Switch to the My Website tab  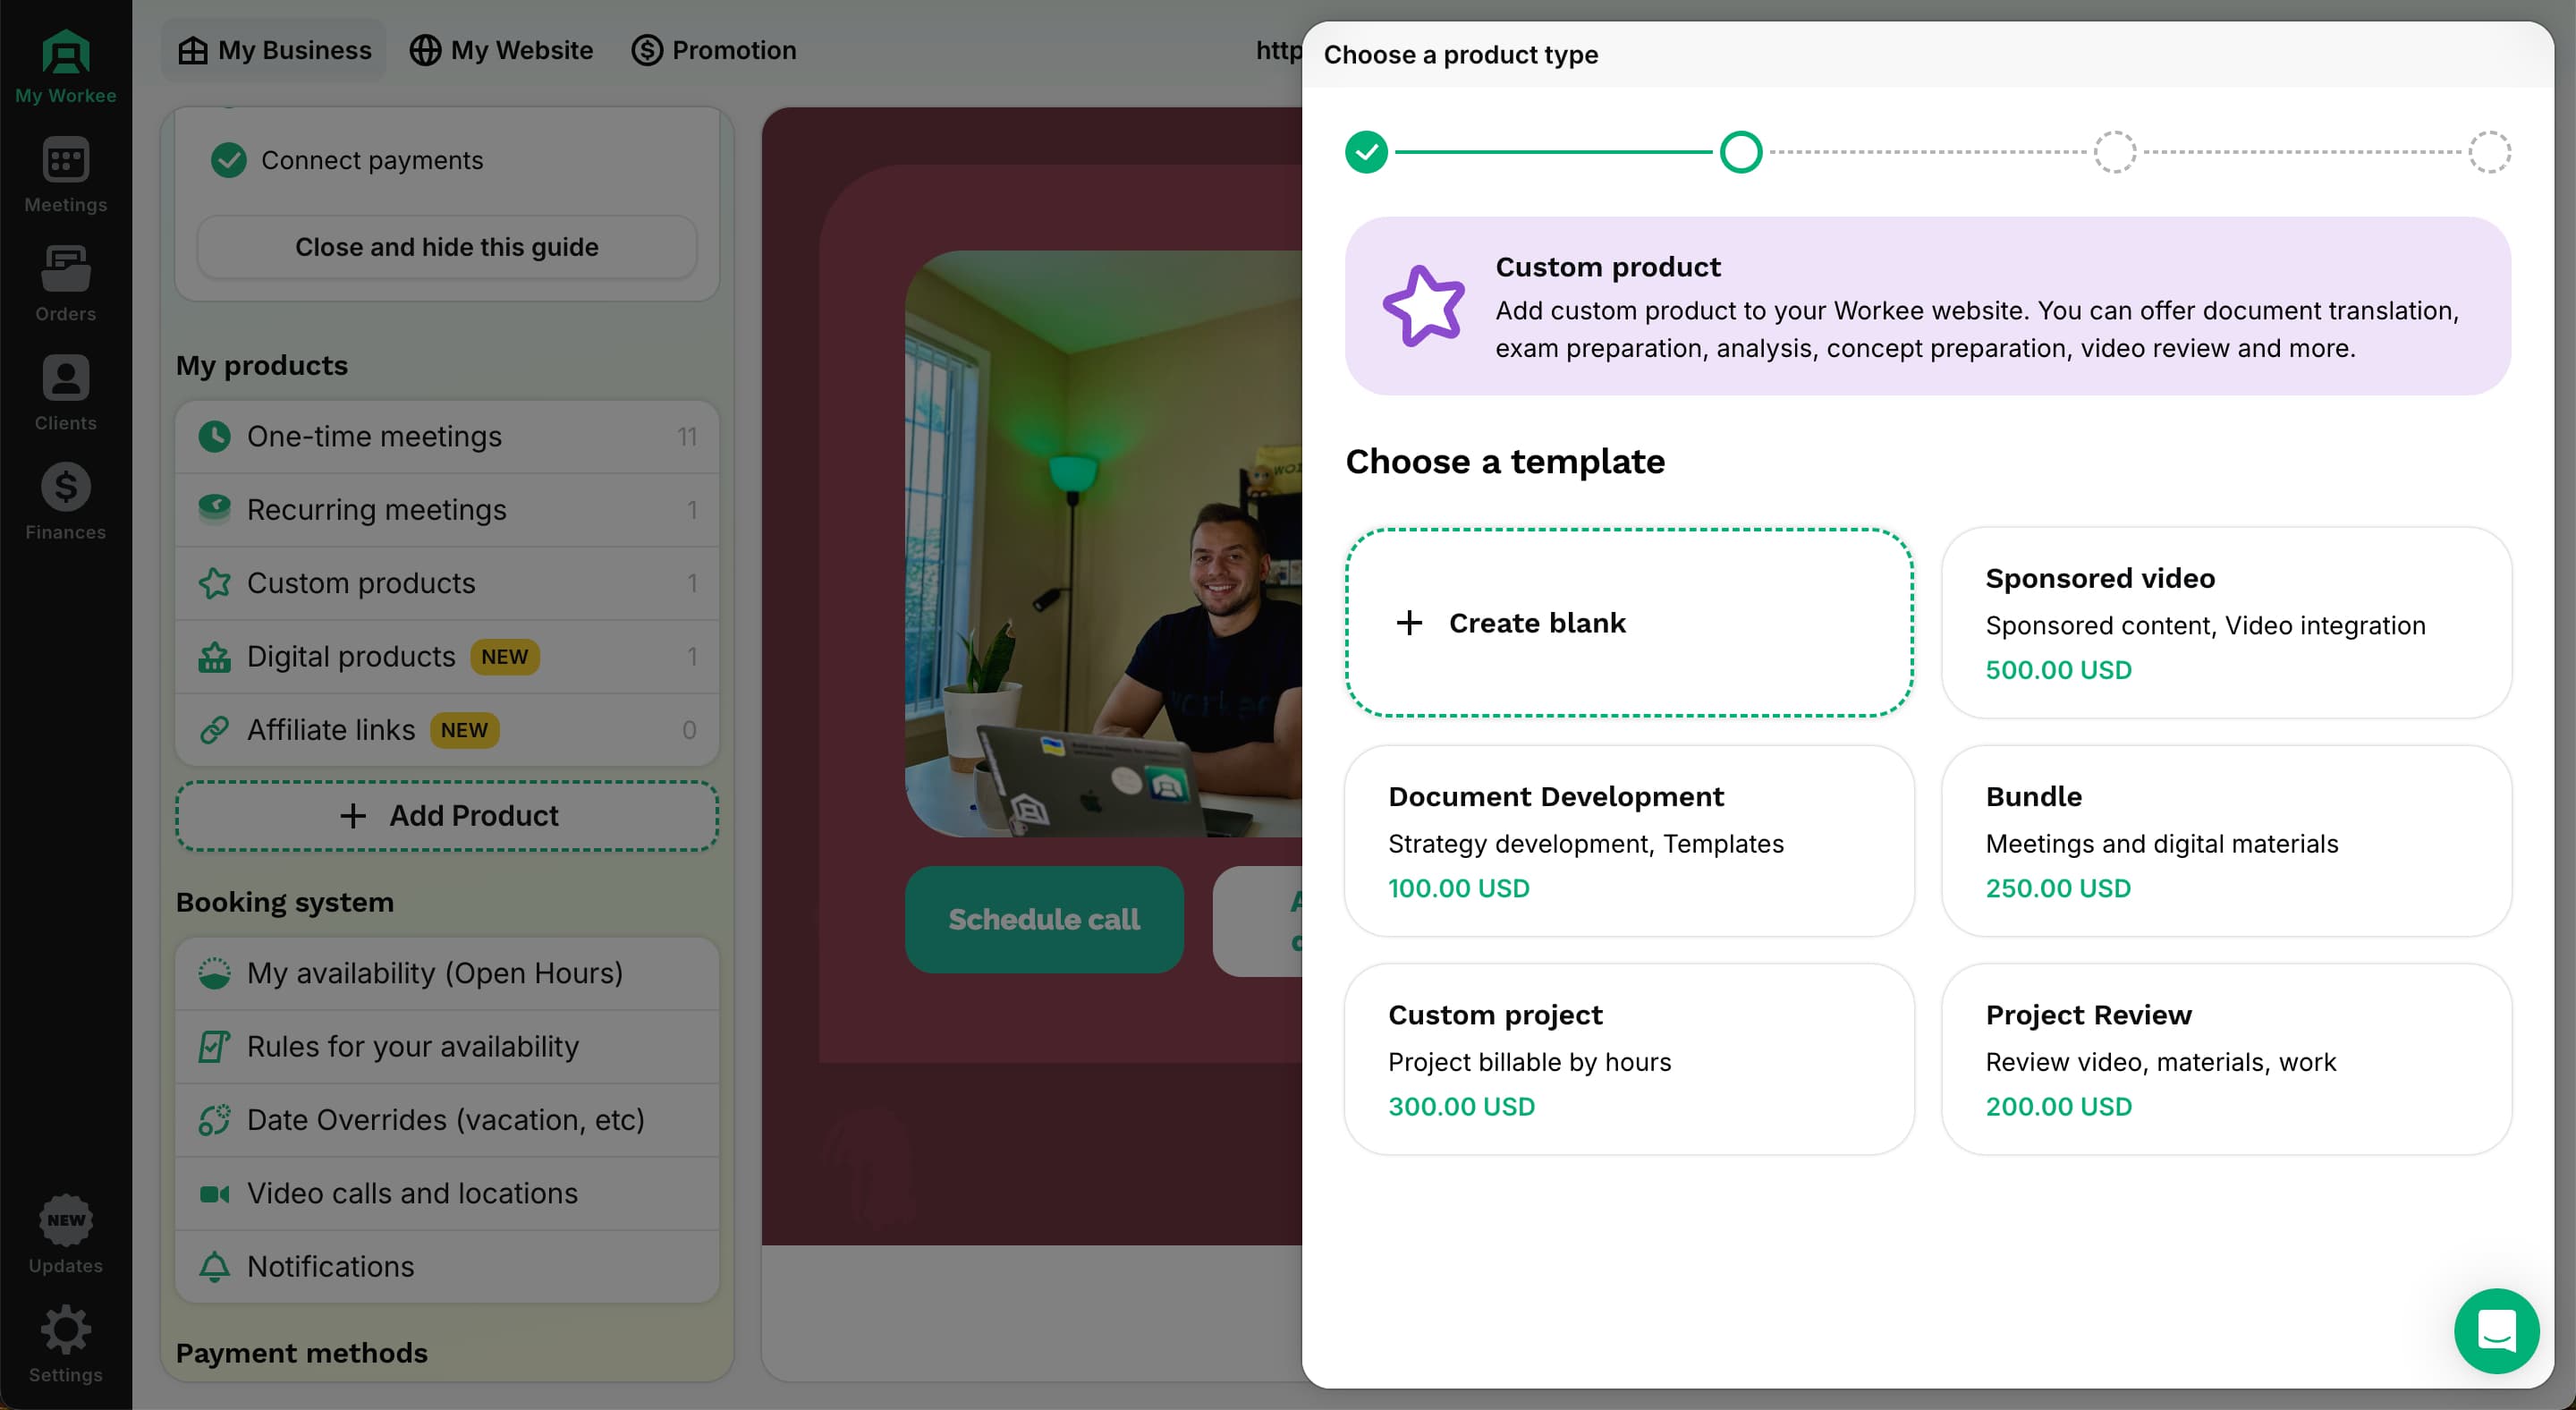pos(502,50)
